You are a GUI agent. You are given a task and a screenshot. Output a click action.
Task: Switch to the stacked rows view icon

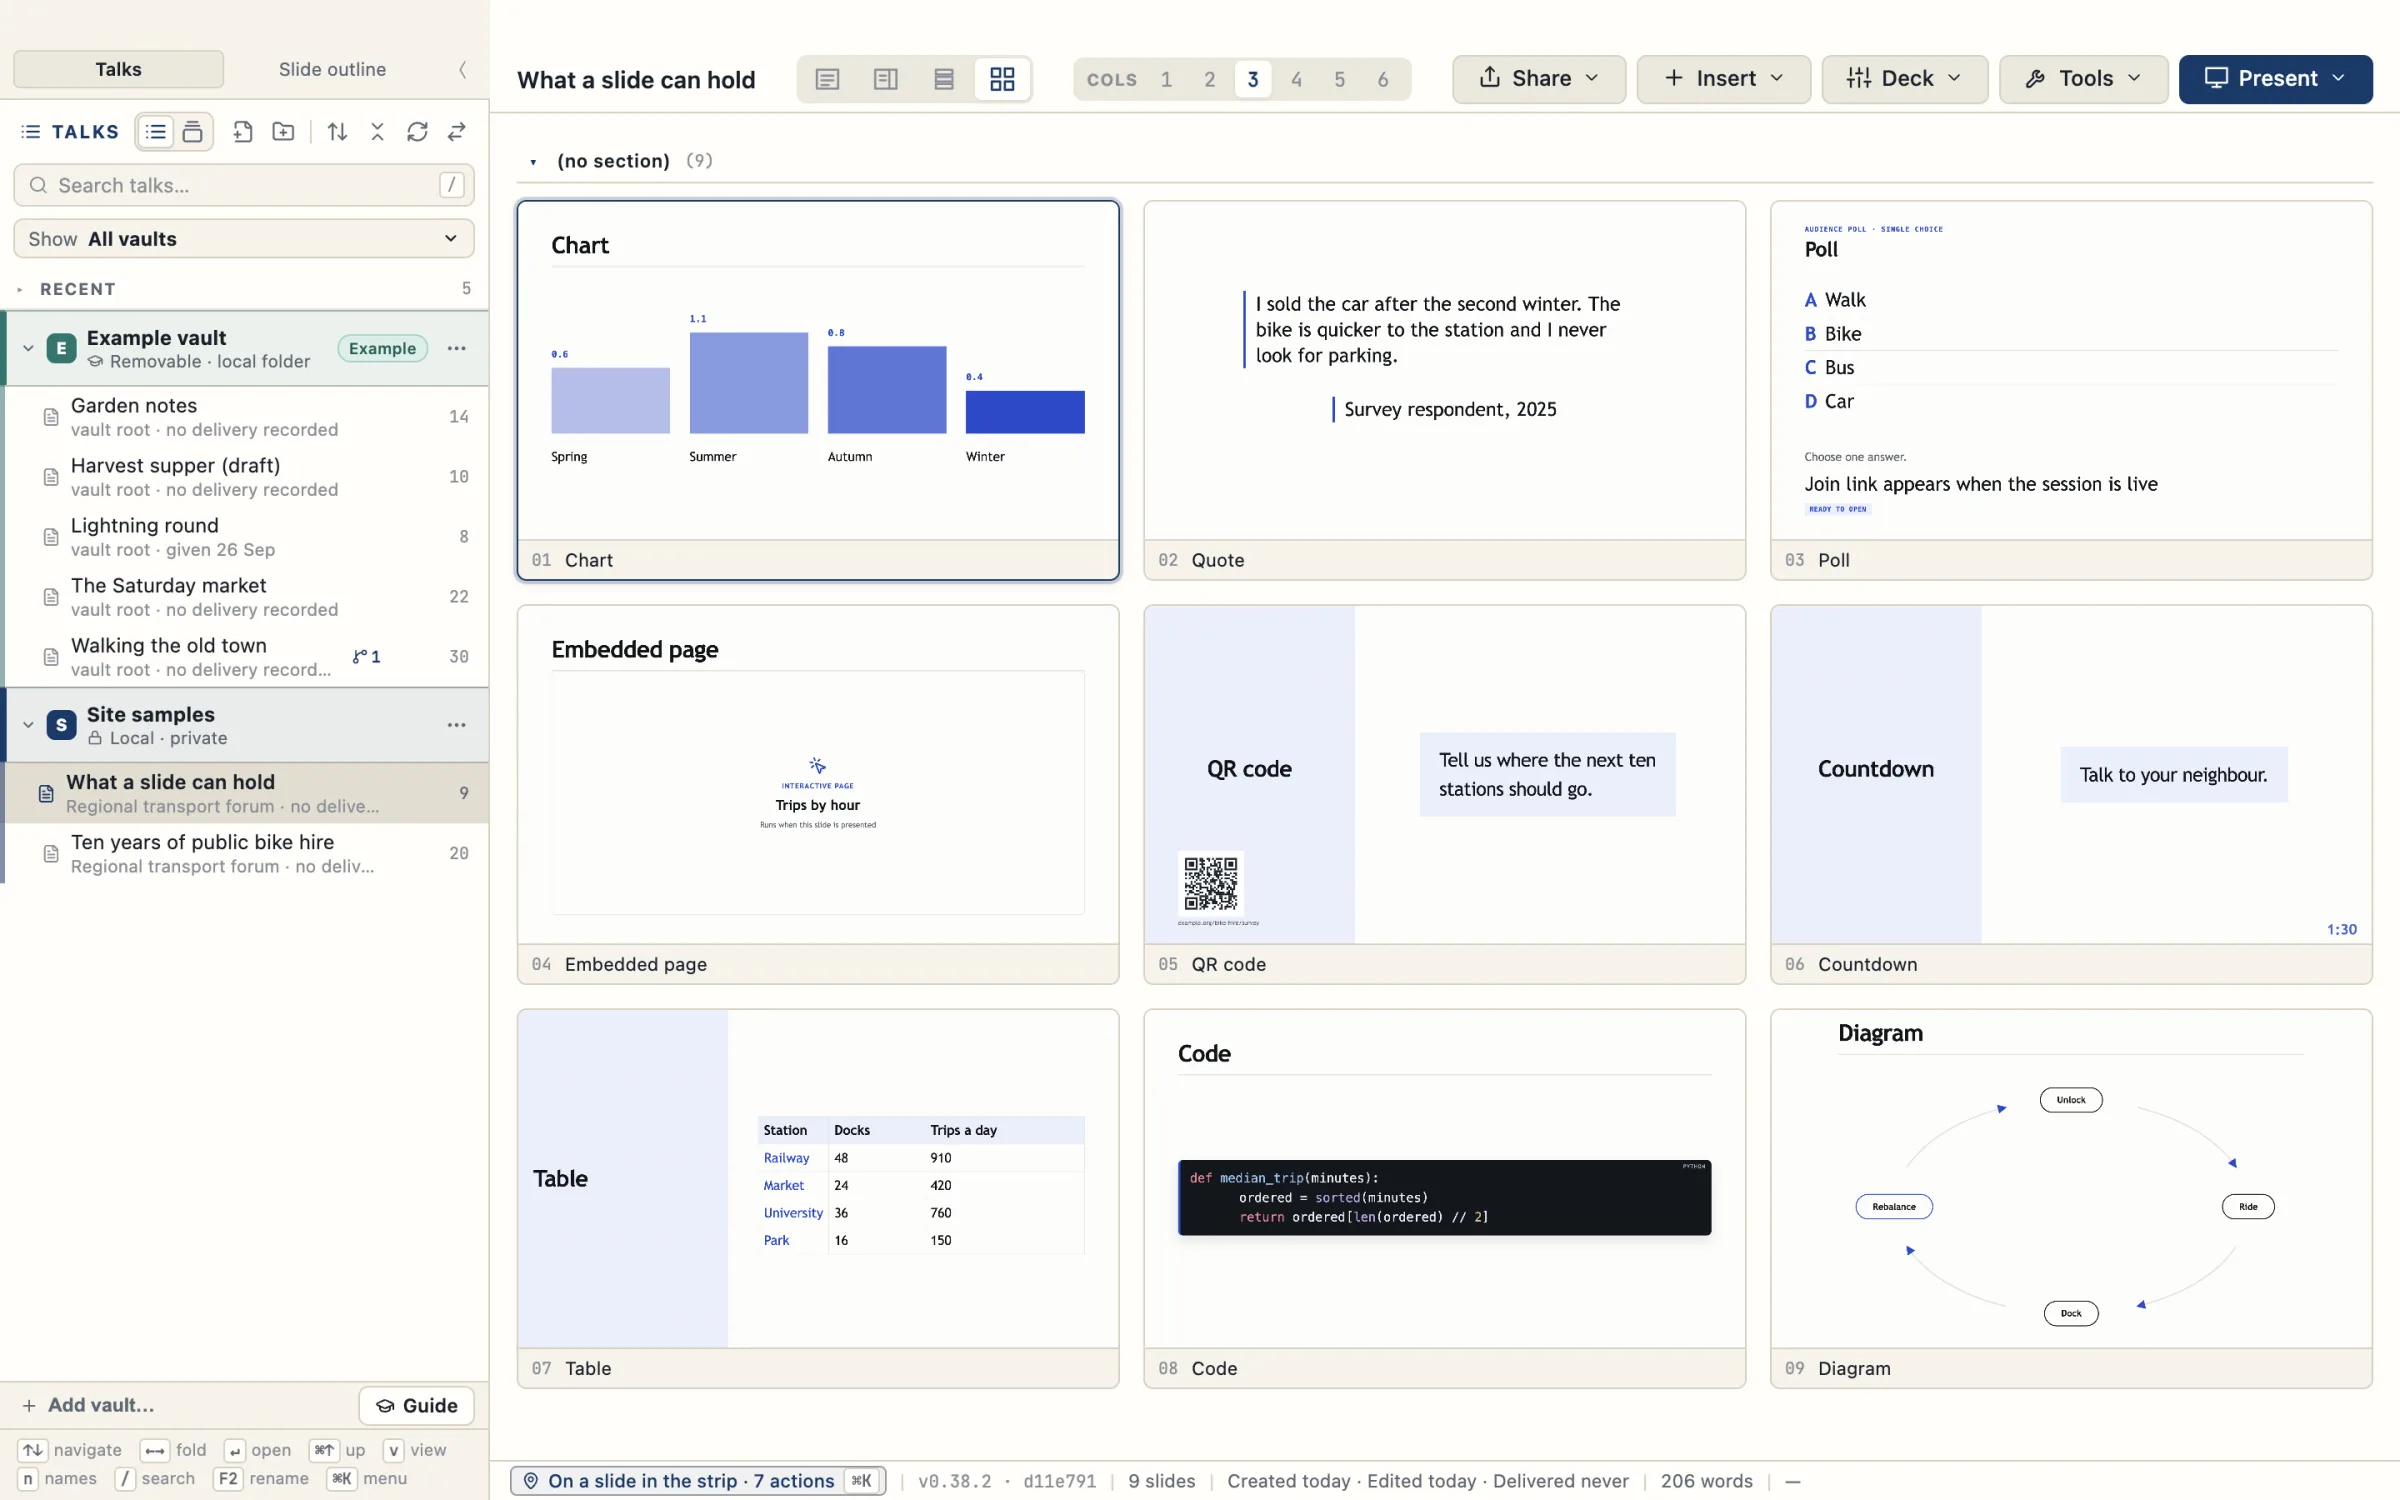[x=943, y=79]
